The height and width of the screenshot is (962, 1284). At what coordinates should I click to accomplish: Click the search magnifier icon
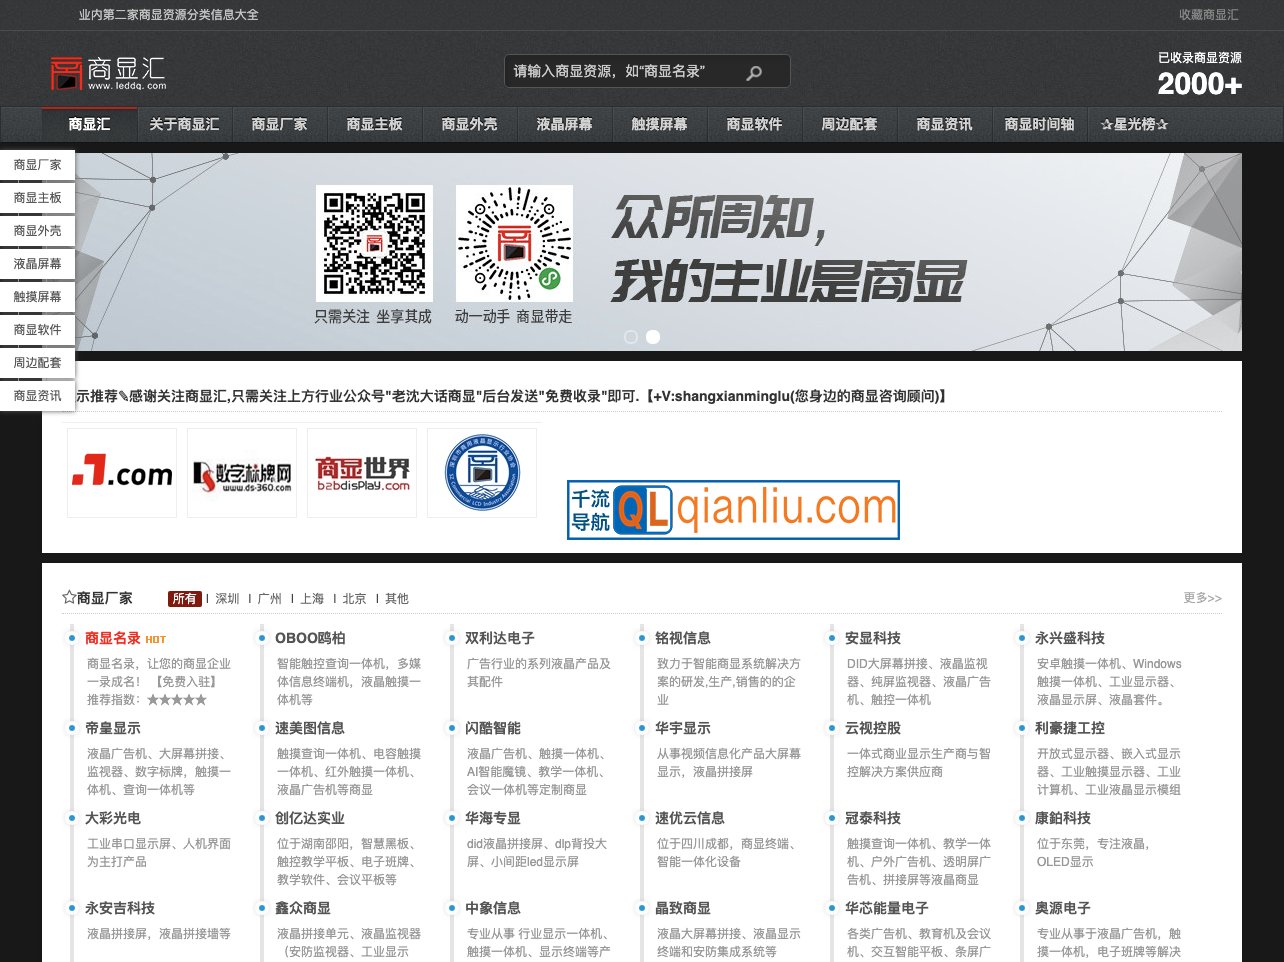tap(753, 71)
